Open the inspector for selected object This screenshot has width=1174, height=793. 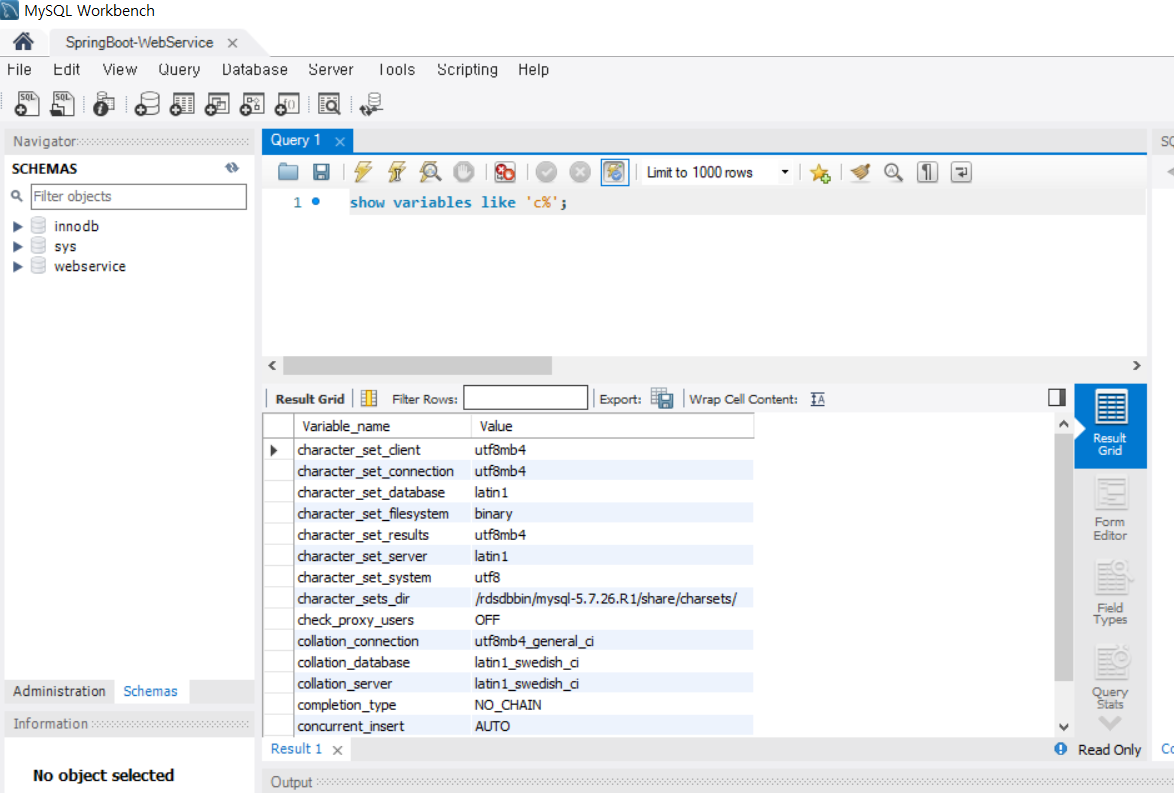pos(103,104)
